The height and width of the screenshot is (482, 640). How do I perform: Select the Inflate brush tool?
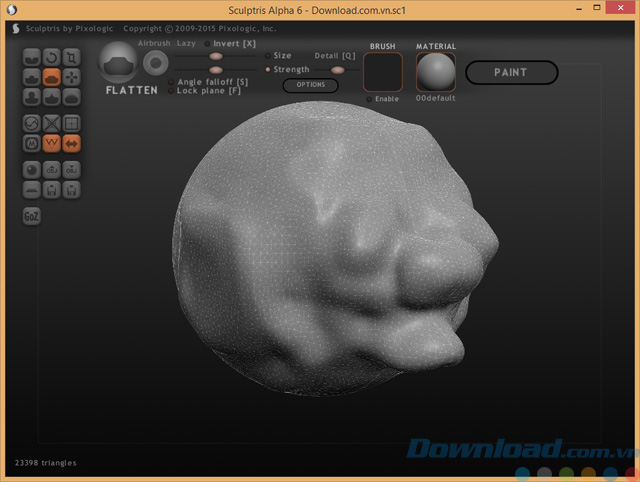coord(31,97)
